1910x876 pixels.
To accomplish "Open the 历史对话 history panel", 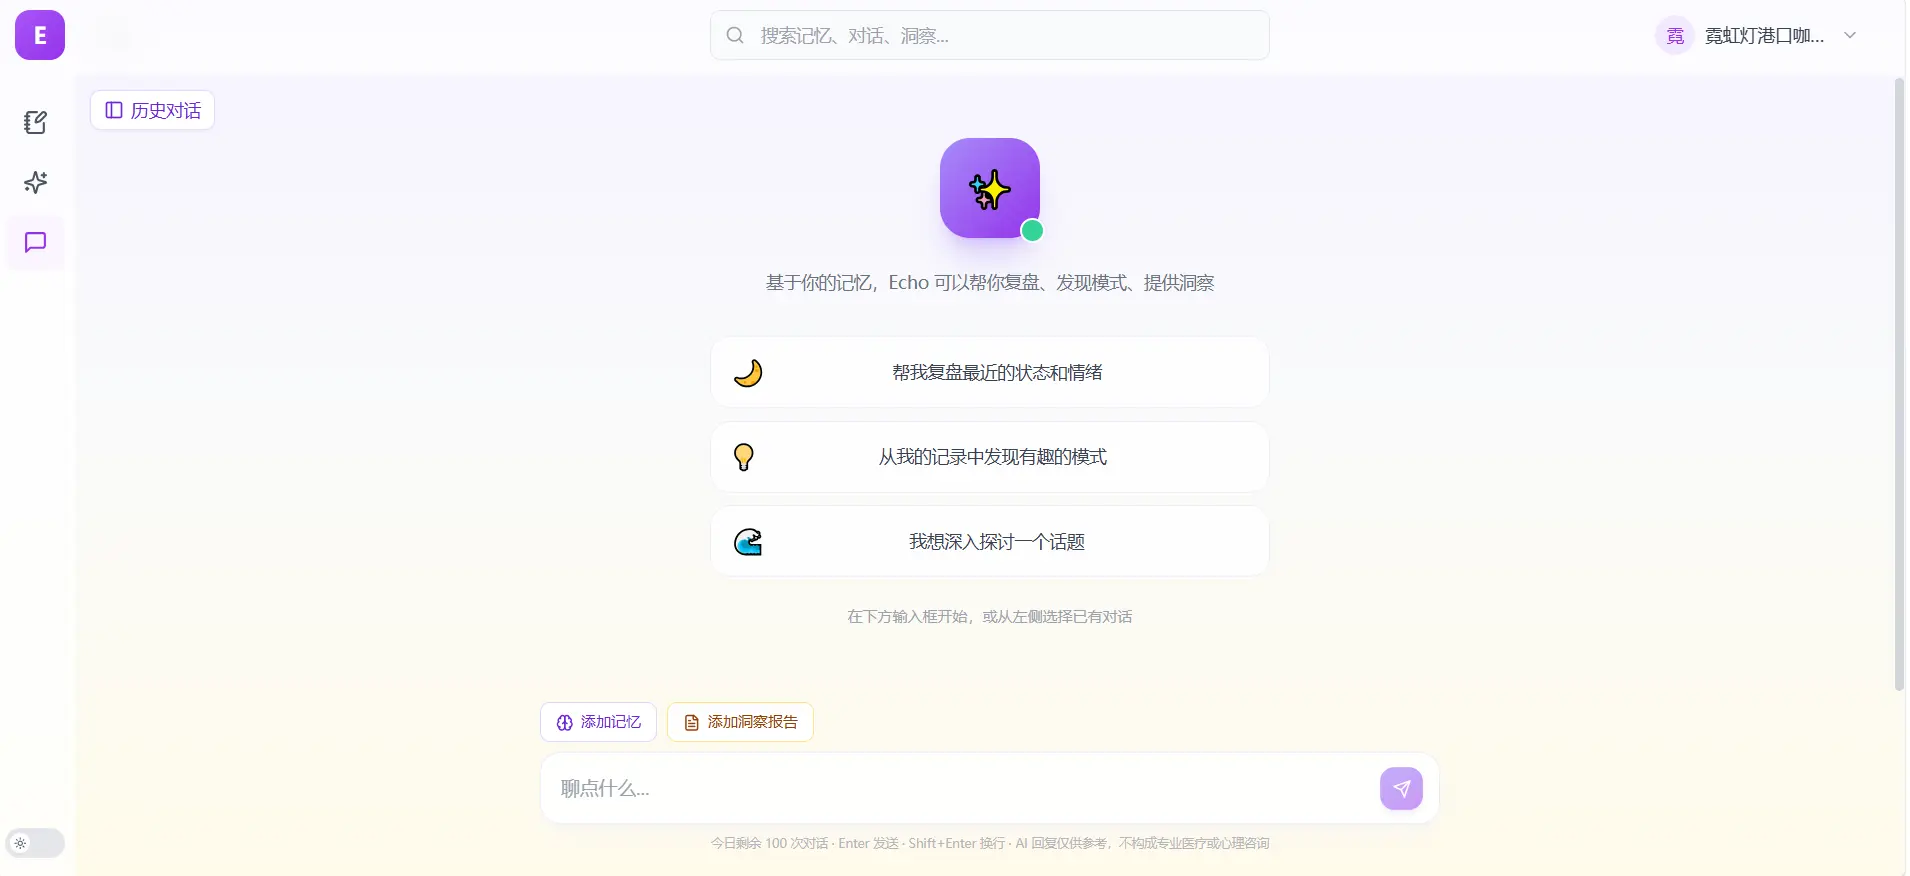I will point(153,110).
